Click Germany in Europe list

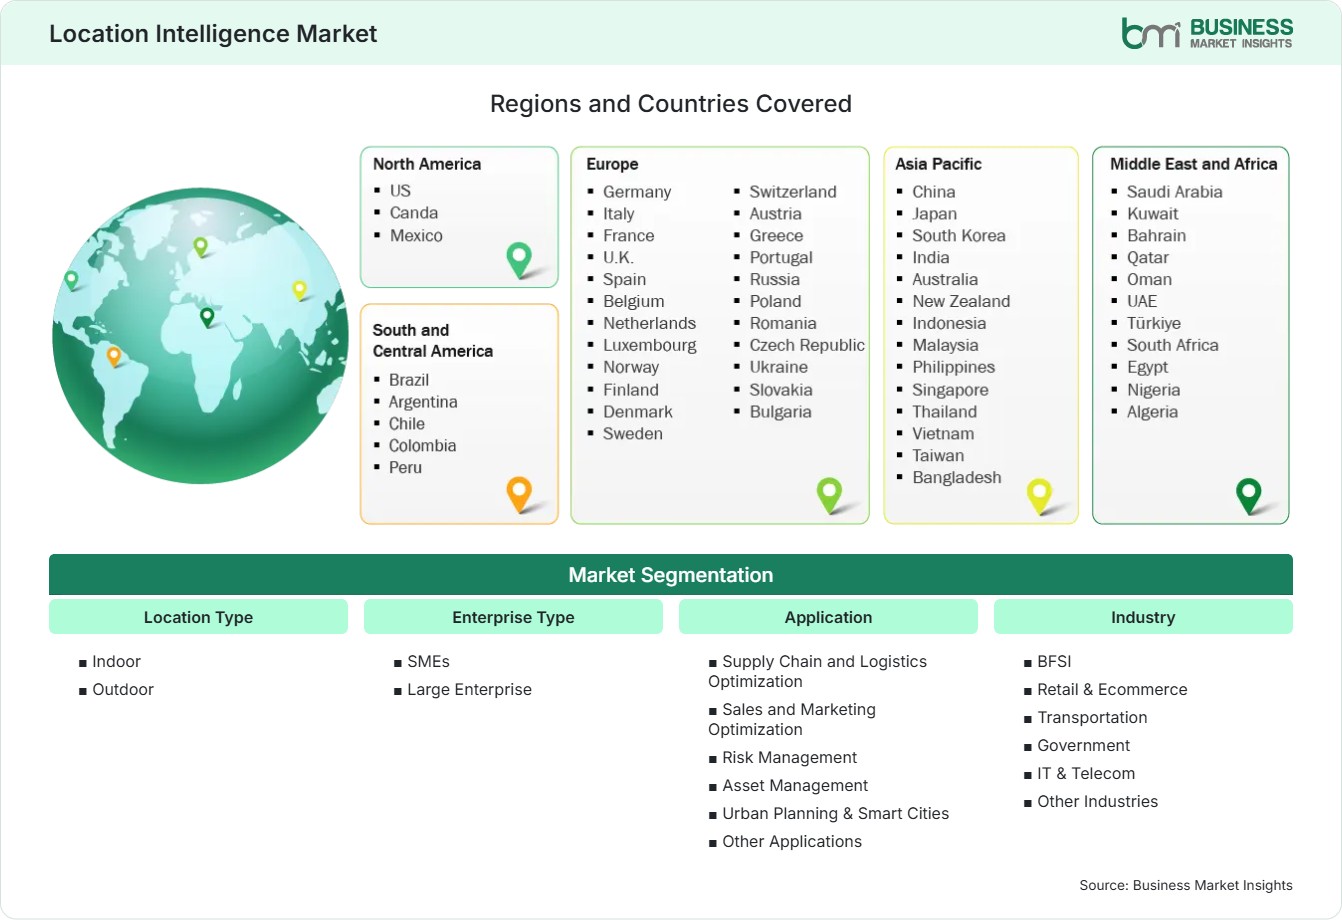[637, 192]
